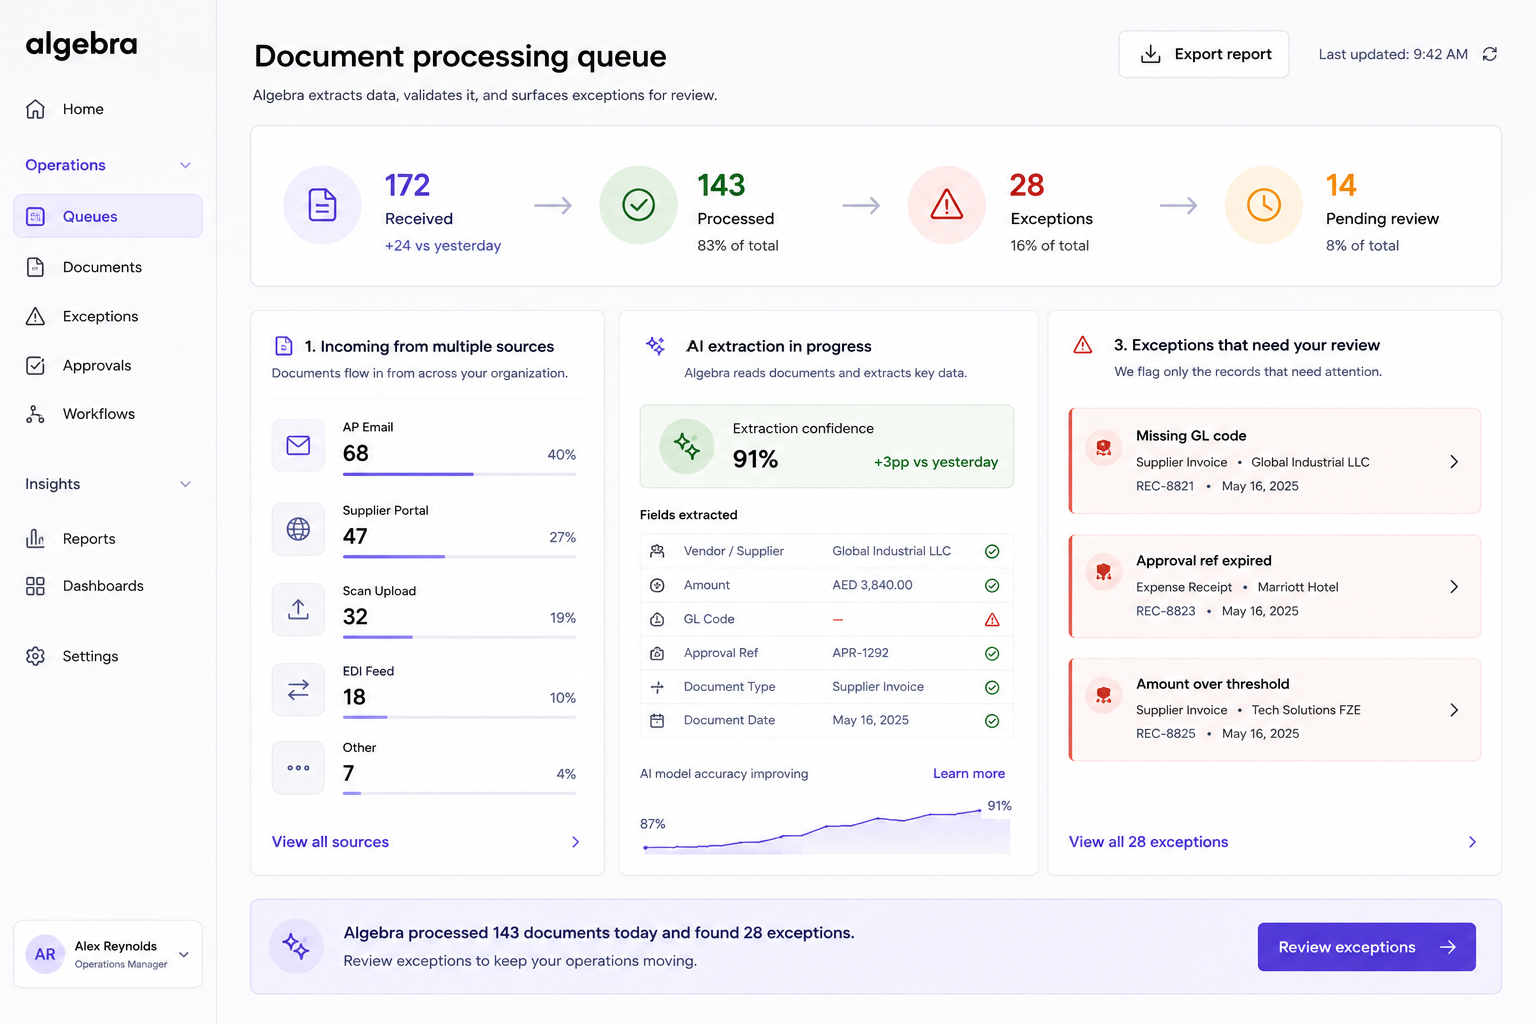Viewport: 1536px width, 1024px height.
Task: Click the AP Email 40% progress bar
Action: coord(459,474)
